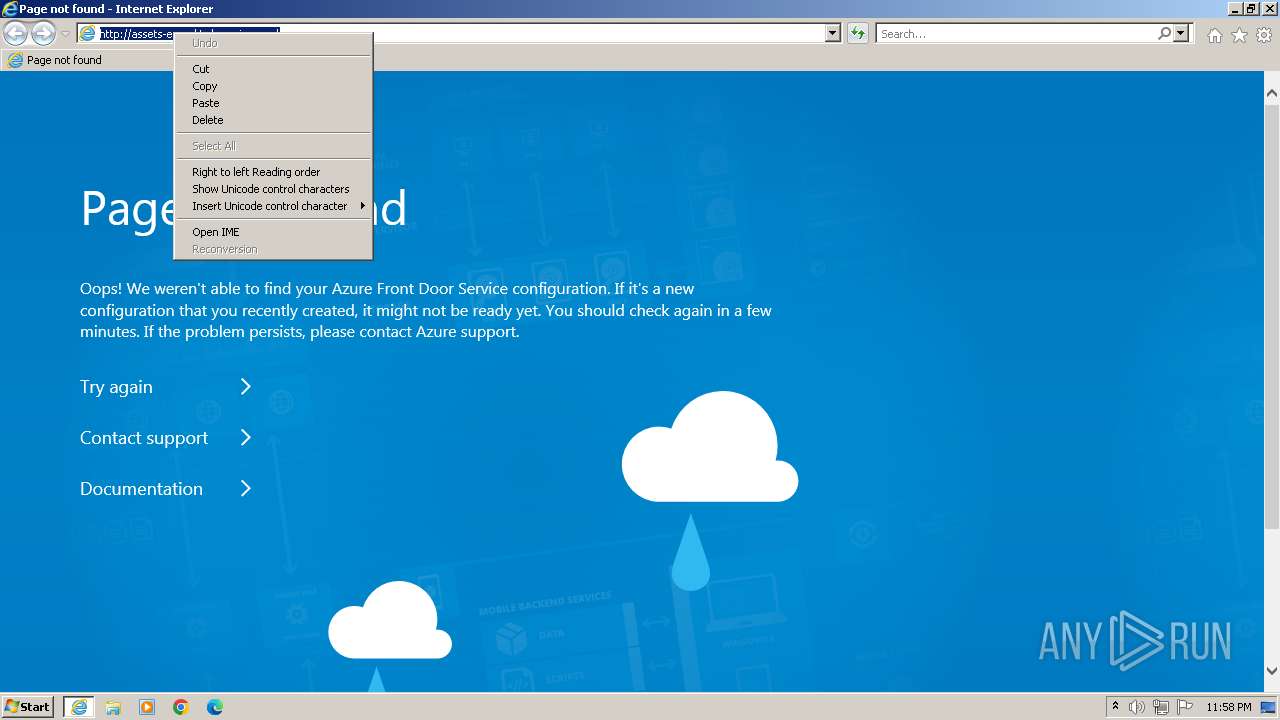Viewport: 1280px width, 720px height.
Task: Show hidden tray icons arrow
Action: pos(1116,707)
